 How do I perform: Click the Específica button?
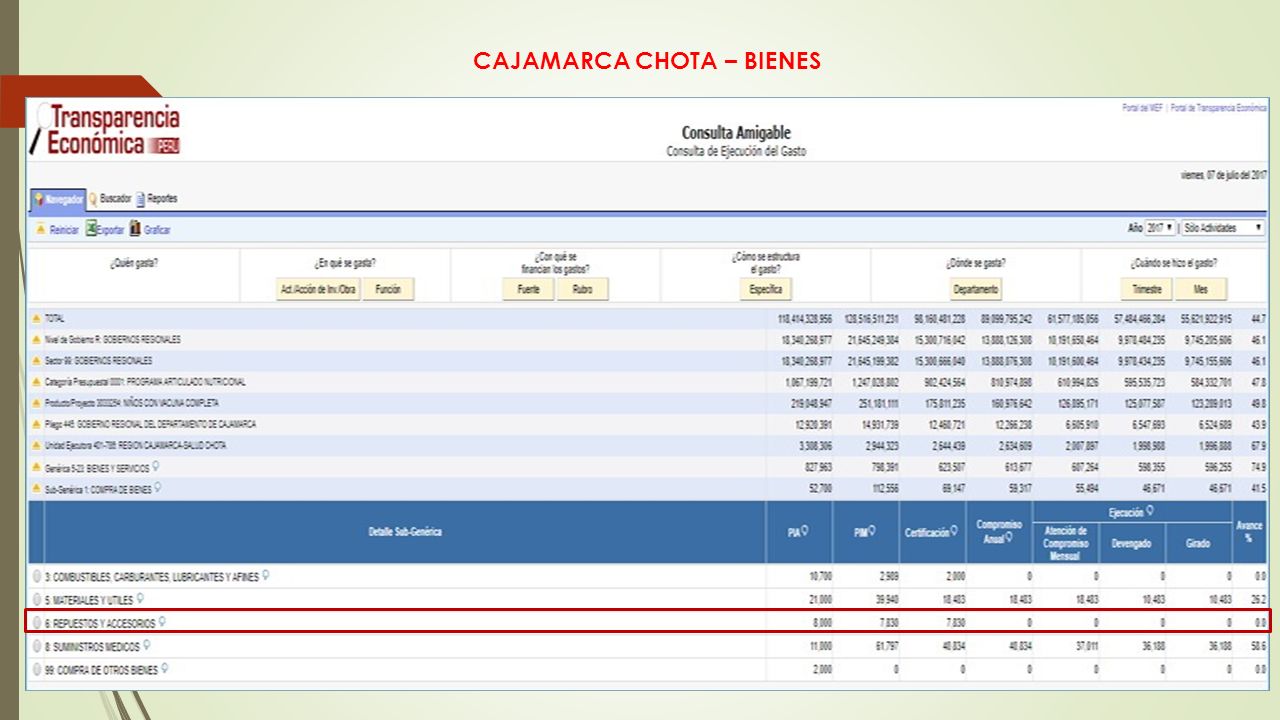coord(765,289)
